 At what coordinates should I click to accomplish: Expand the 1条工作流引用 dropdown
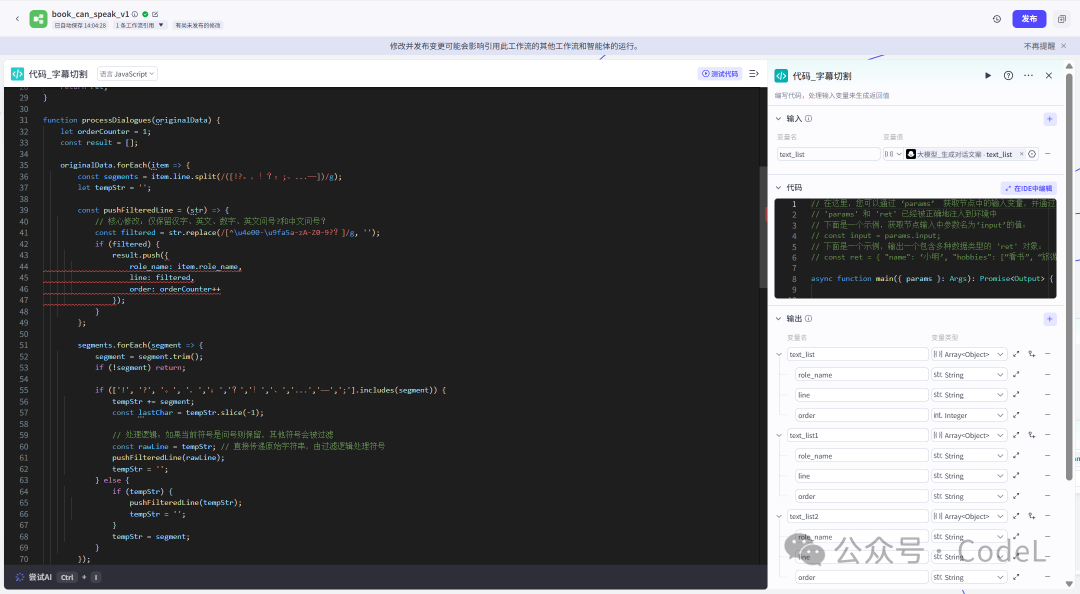[x=140, y=25]
